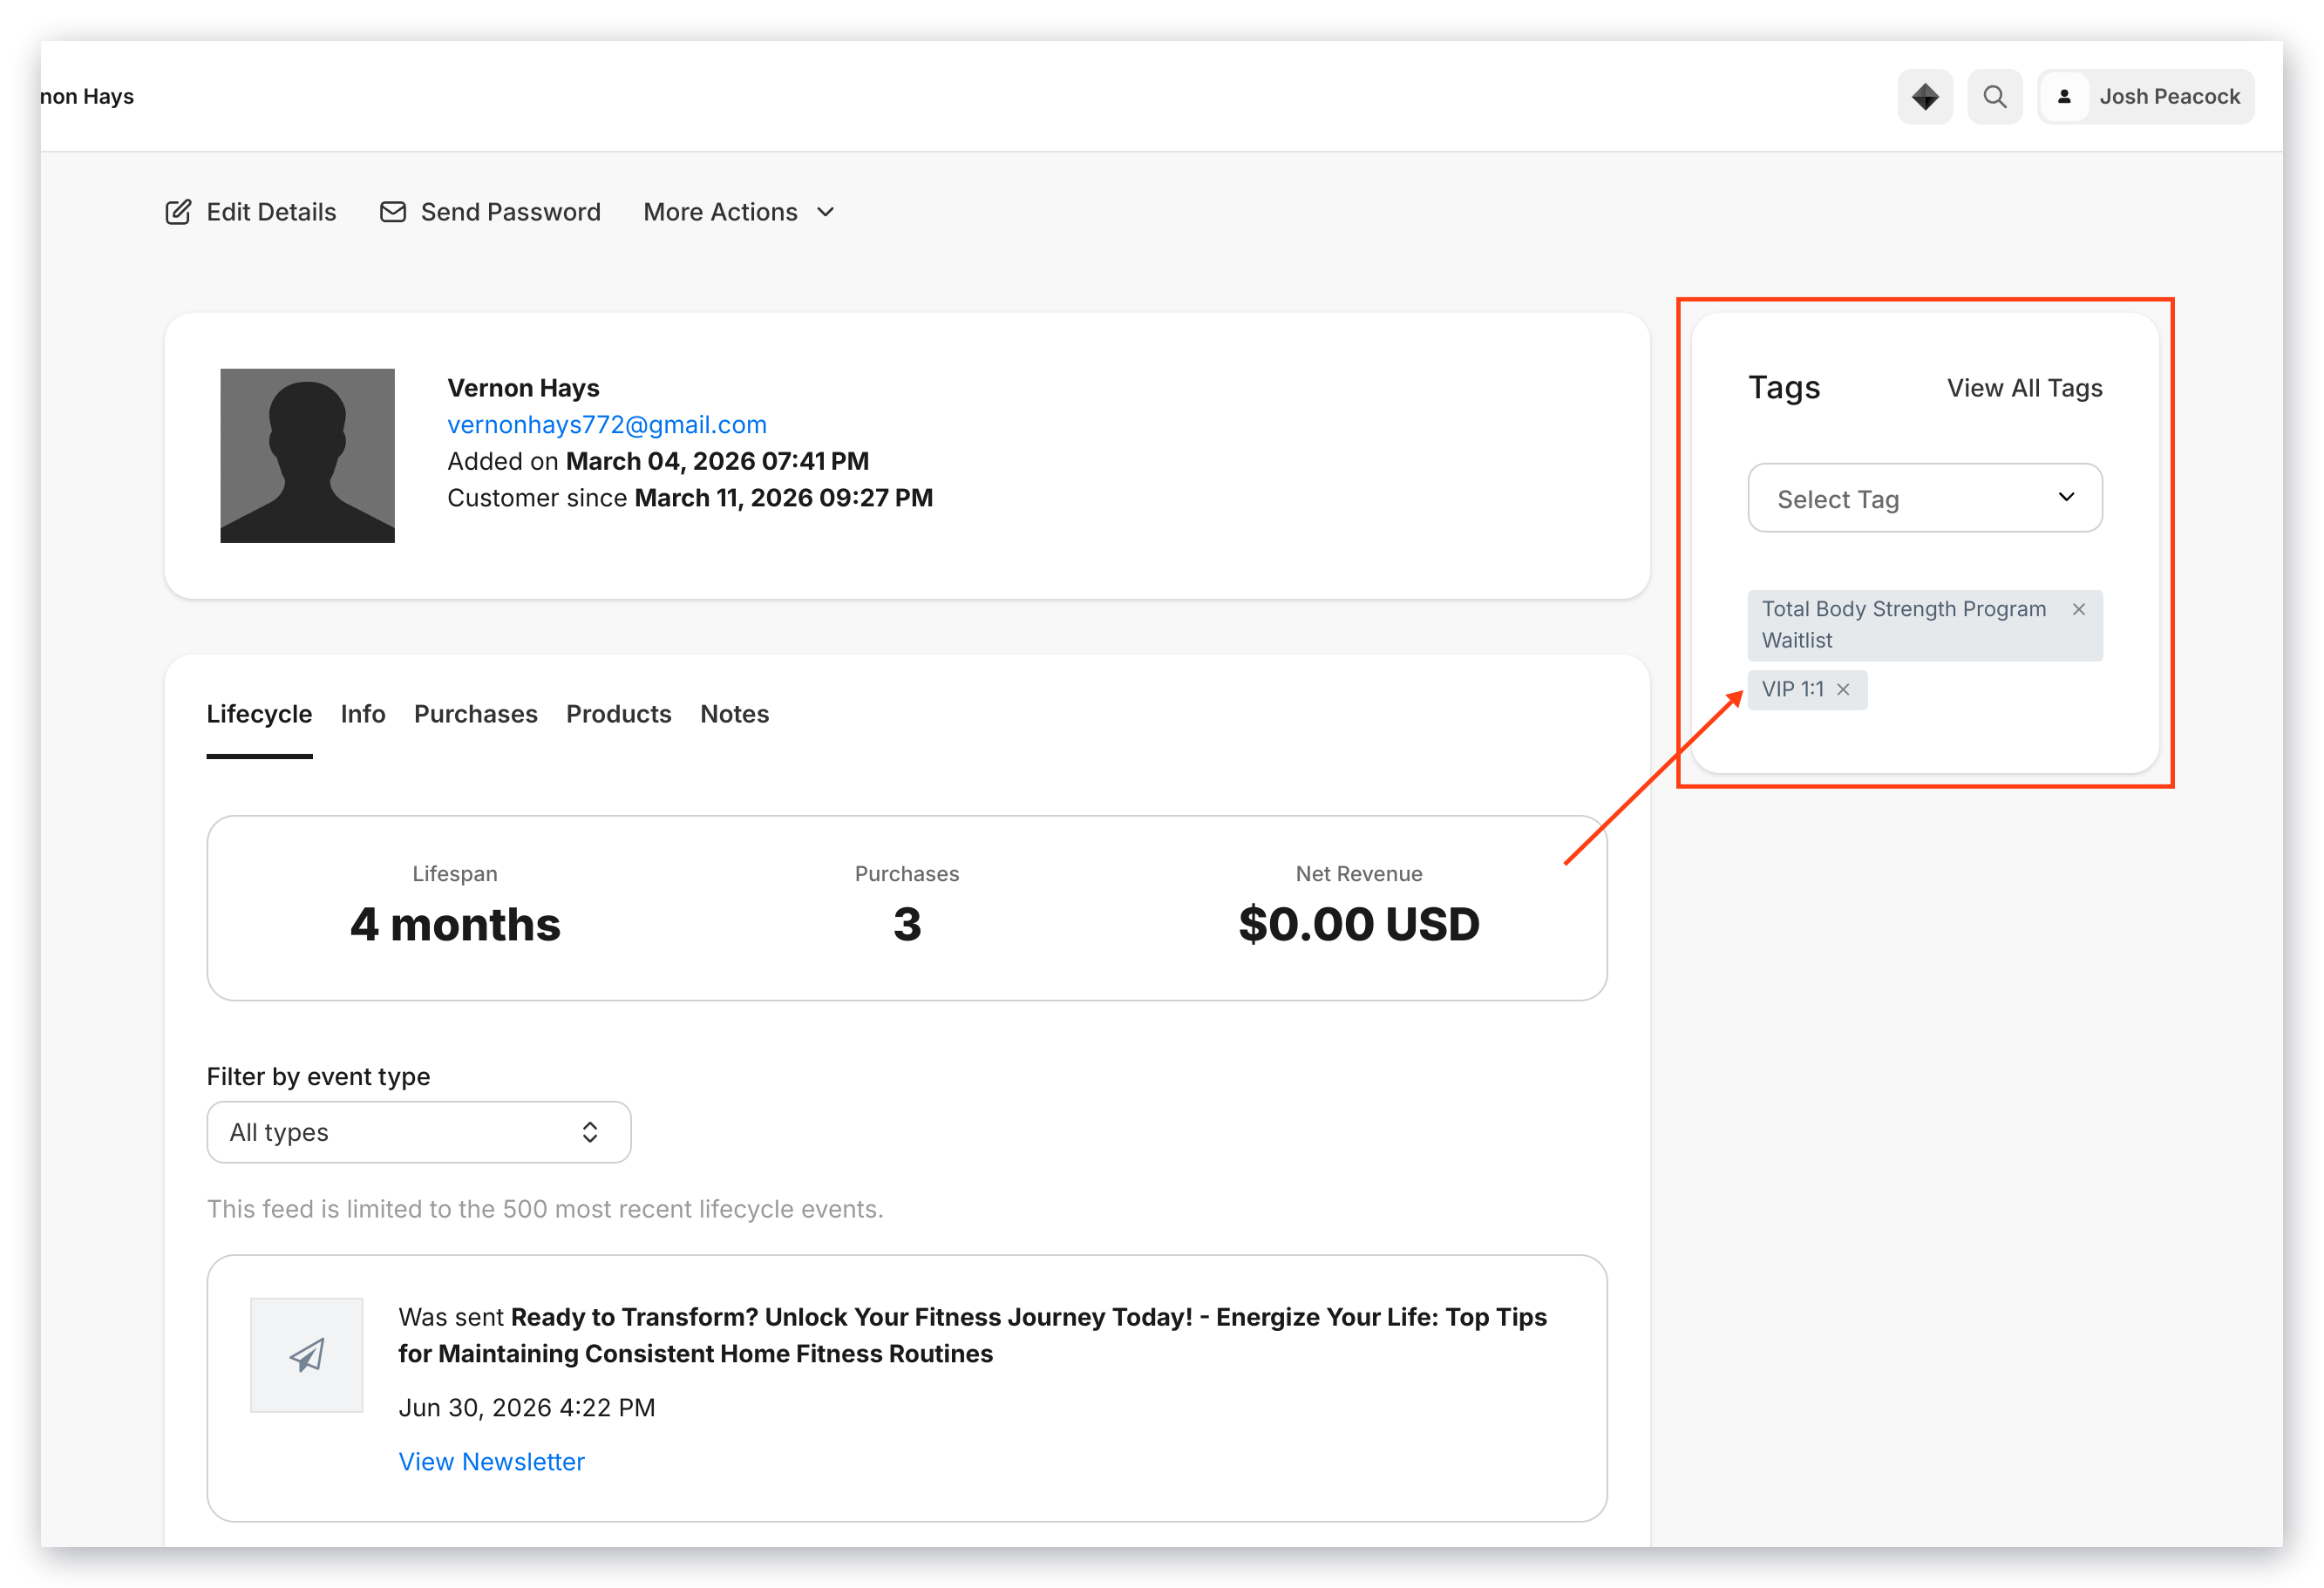Click the Net Revenue $0.00 USD value
Viewport: 2324px width, 1588px height.
click(1358, 923)
